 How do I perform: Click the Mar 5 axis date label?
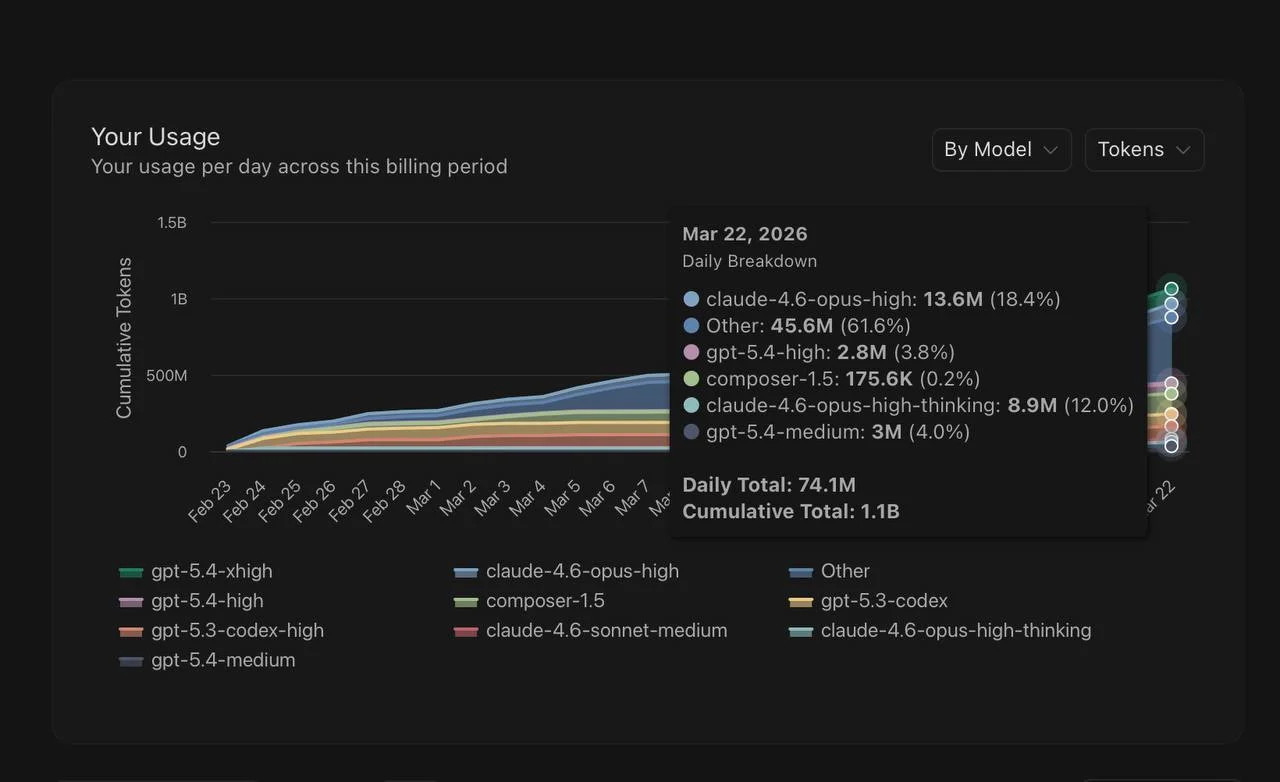[561, 498]
